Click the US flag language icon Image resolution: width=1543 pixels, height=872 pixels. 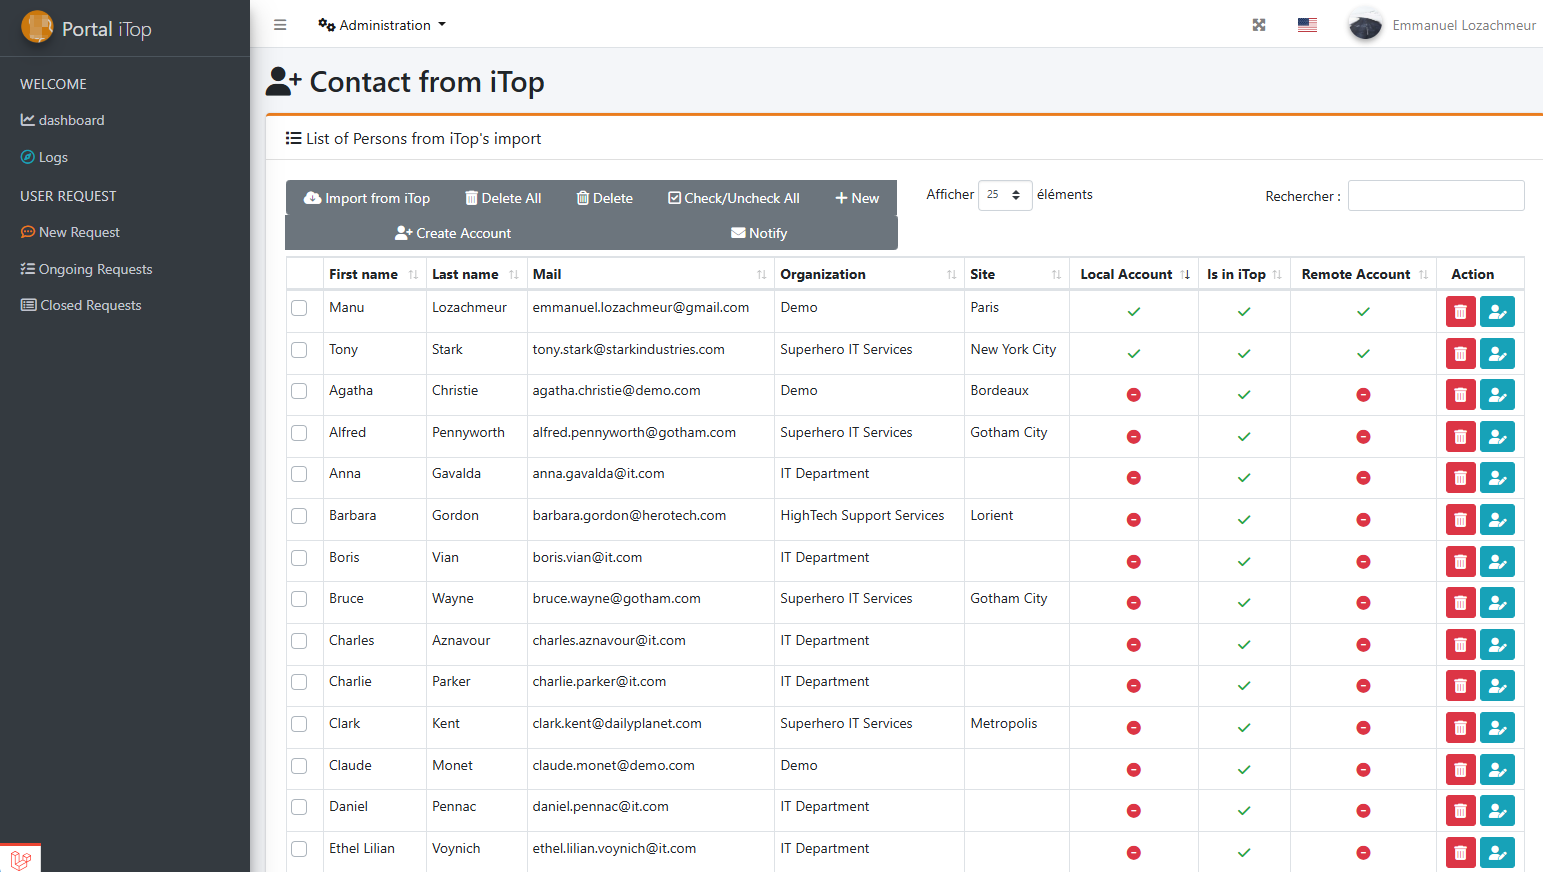(x=1307, y=25)
